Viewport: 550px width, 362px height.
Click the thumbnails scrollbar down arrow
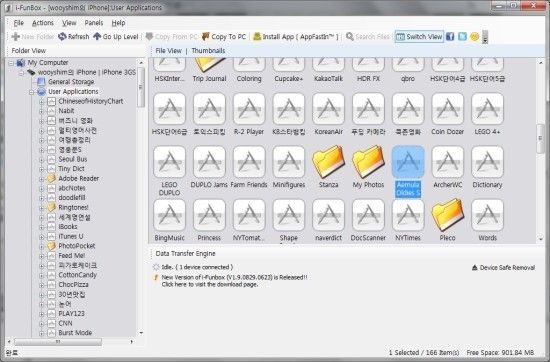pos(541,239)
